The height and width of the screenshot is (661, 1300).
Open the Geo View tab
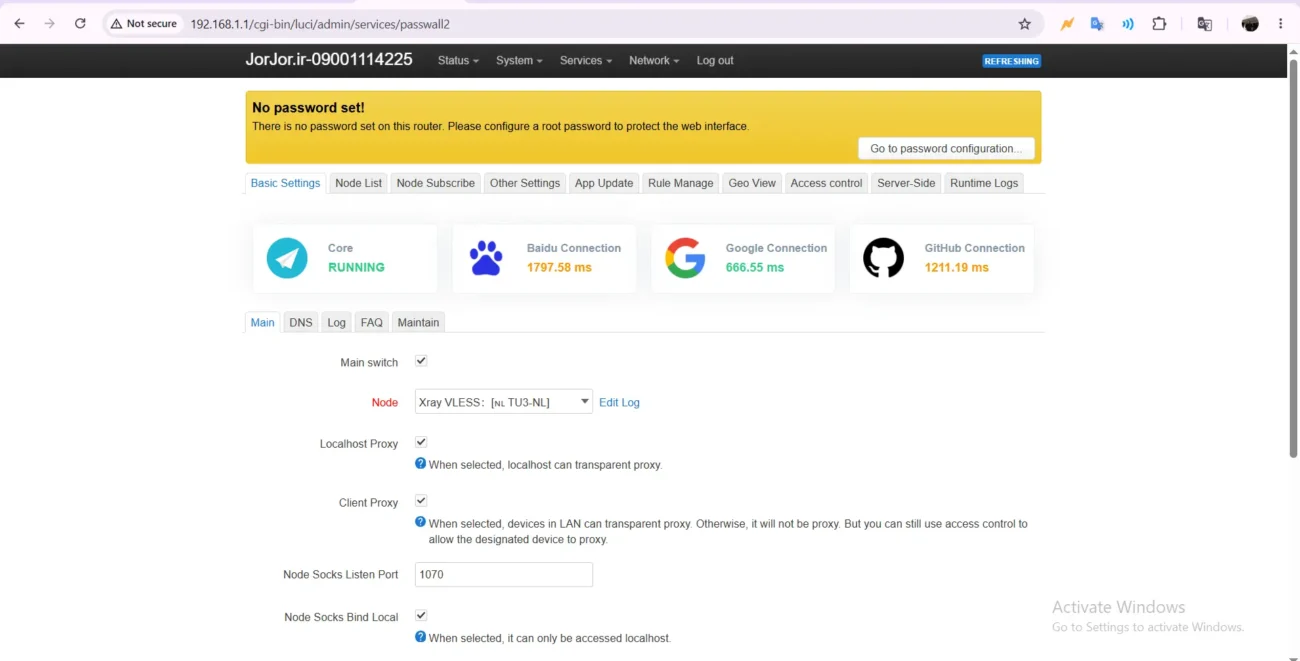coord(752,183)
